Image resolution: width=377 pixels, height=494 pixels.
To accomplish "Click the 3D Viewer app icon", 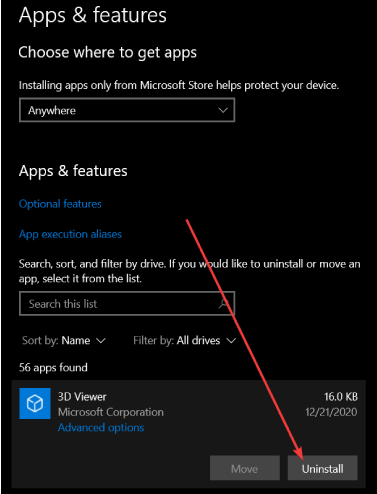I will pos(35,403).
